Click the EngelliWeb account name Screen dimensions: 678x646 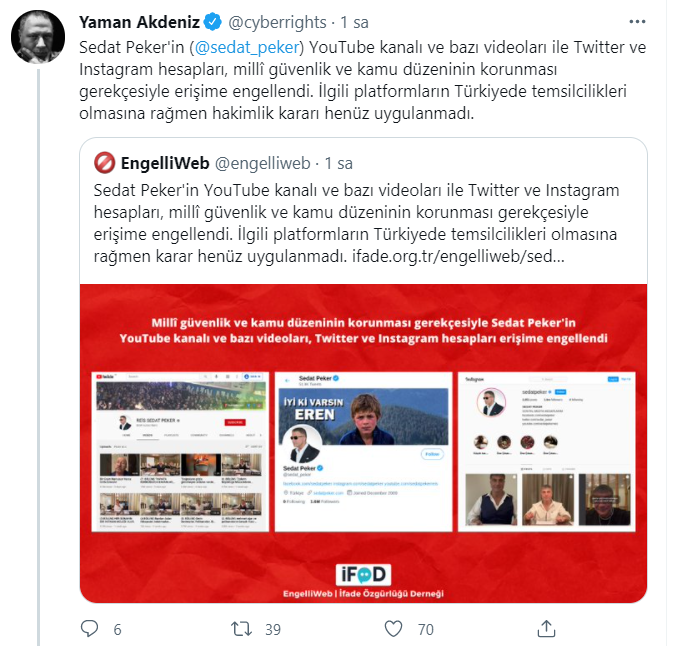click(x=165, y=163)
